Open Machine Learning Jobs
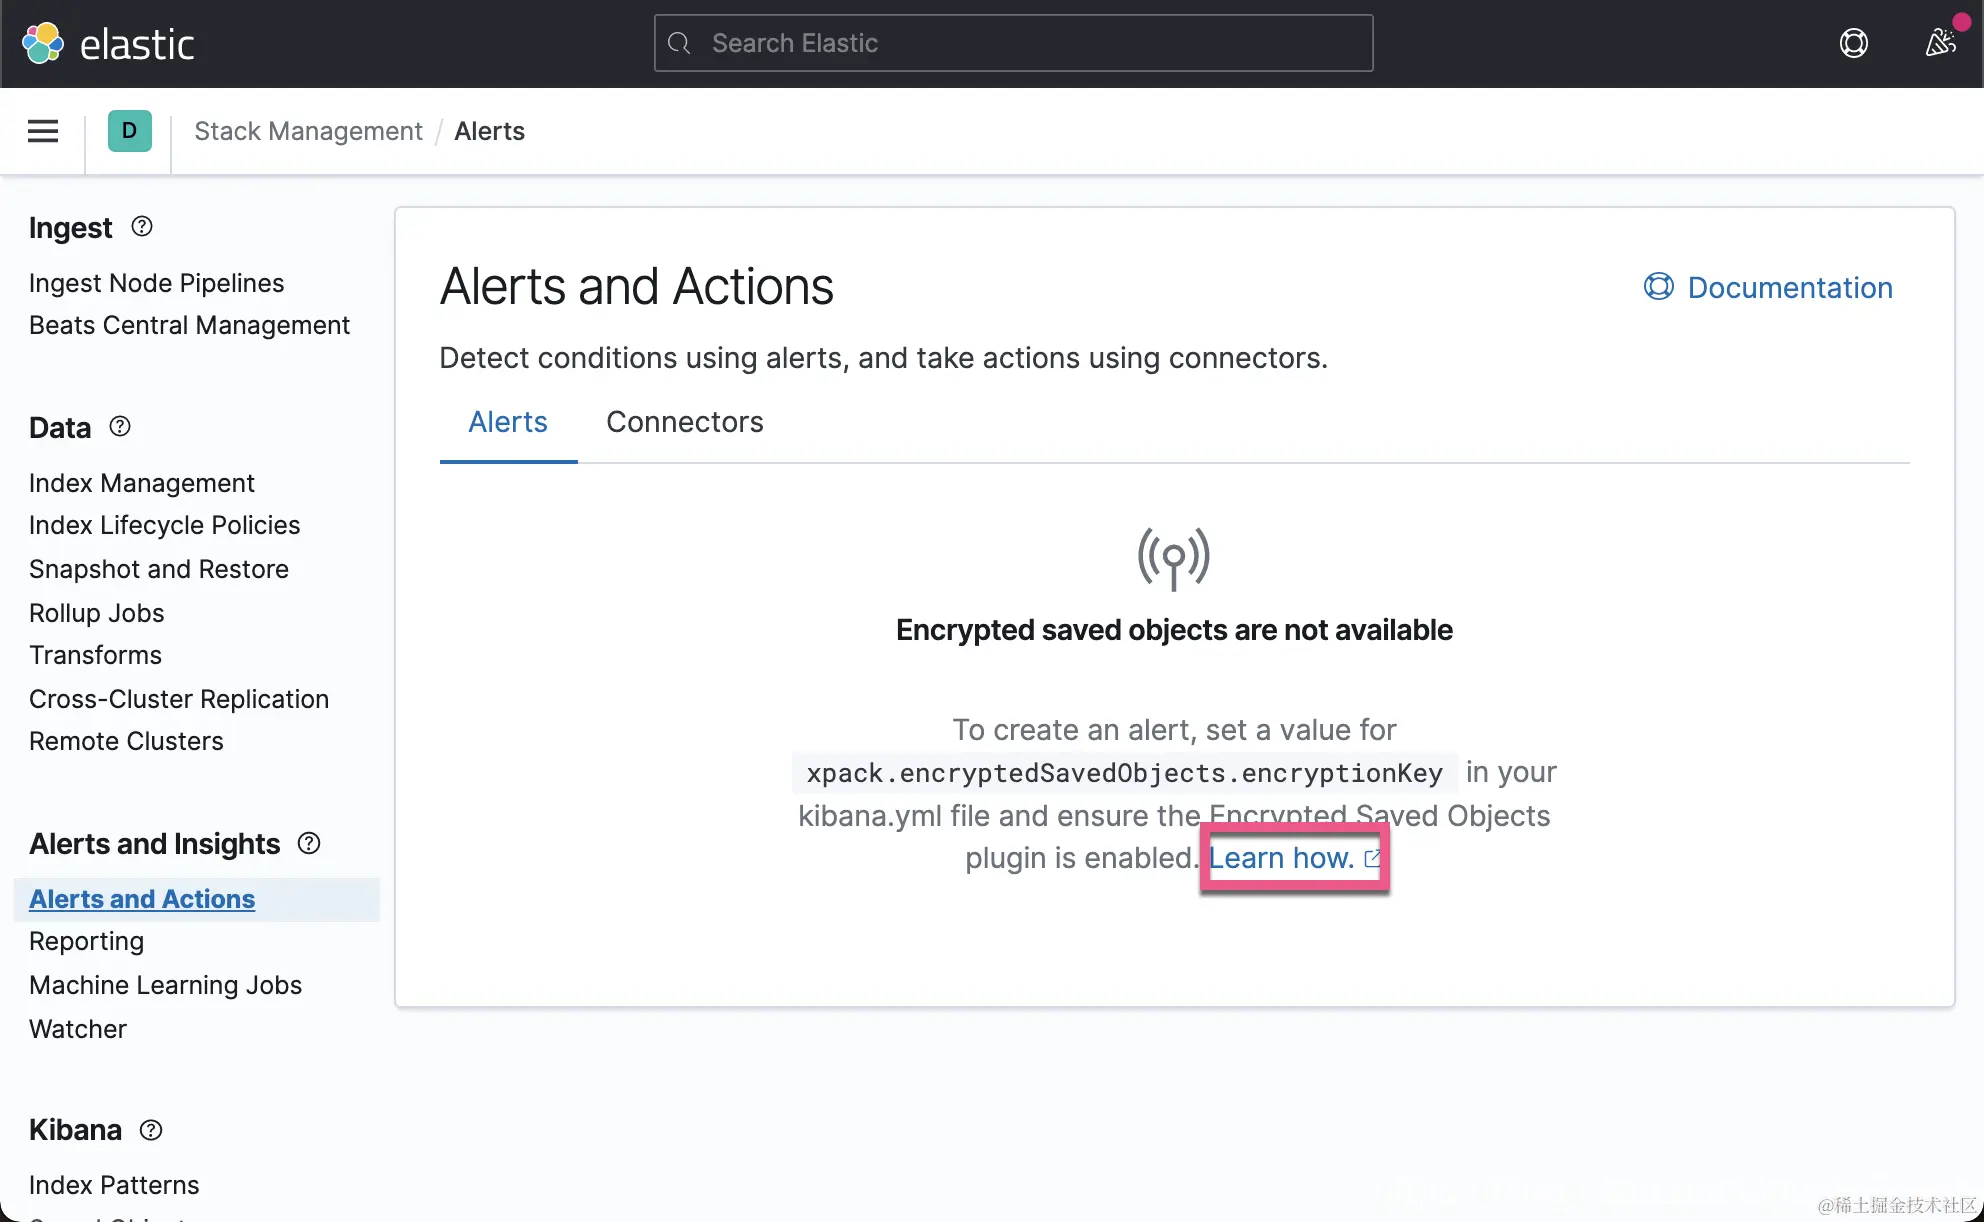Viewport: 1984px width, 1222px height. pos(165,985)
